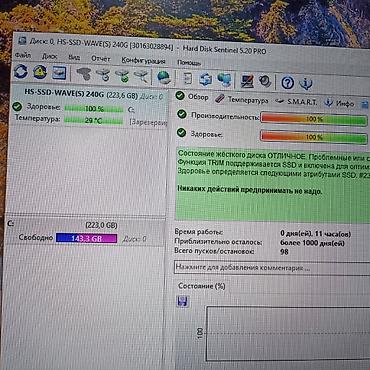
Task: Click the disk with magnifier surface test icon
Action: pos(141,76)
